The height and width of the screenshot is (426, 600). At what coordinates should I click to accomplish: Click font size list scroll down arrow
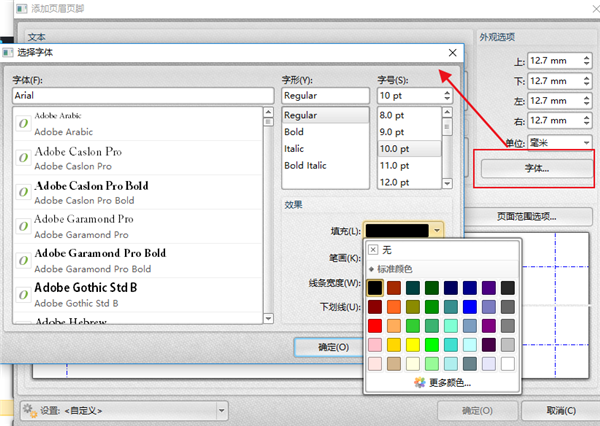point(447,184)
